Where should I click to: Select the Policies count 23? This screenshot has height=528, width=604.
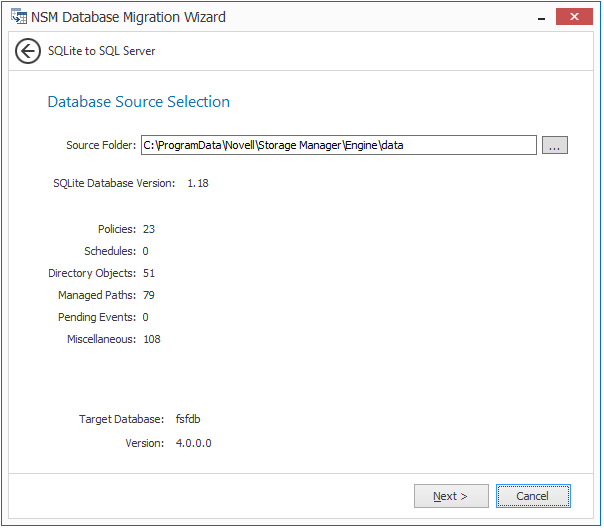click(149, 229)
